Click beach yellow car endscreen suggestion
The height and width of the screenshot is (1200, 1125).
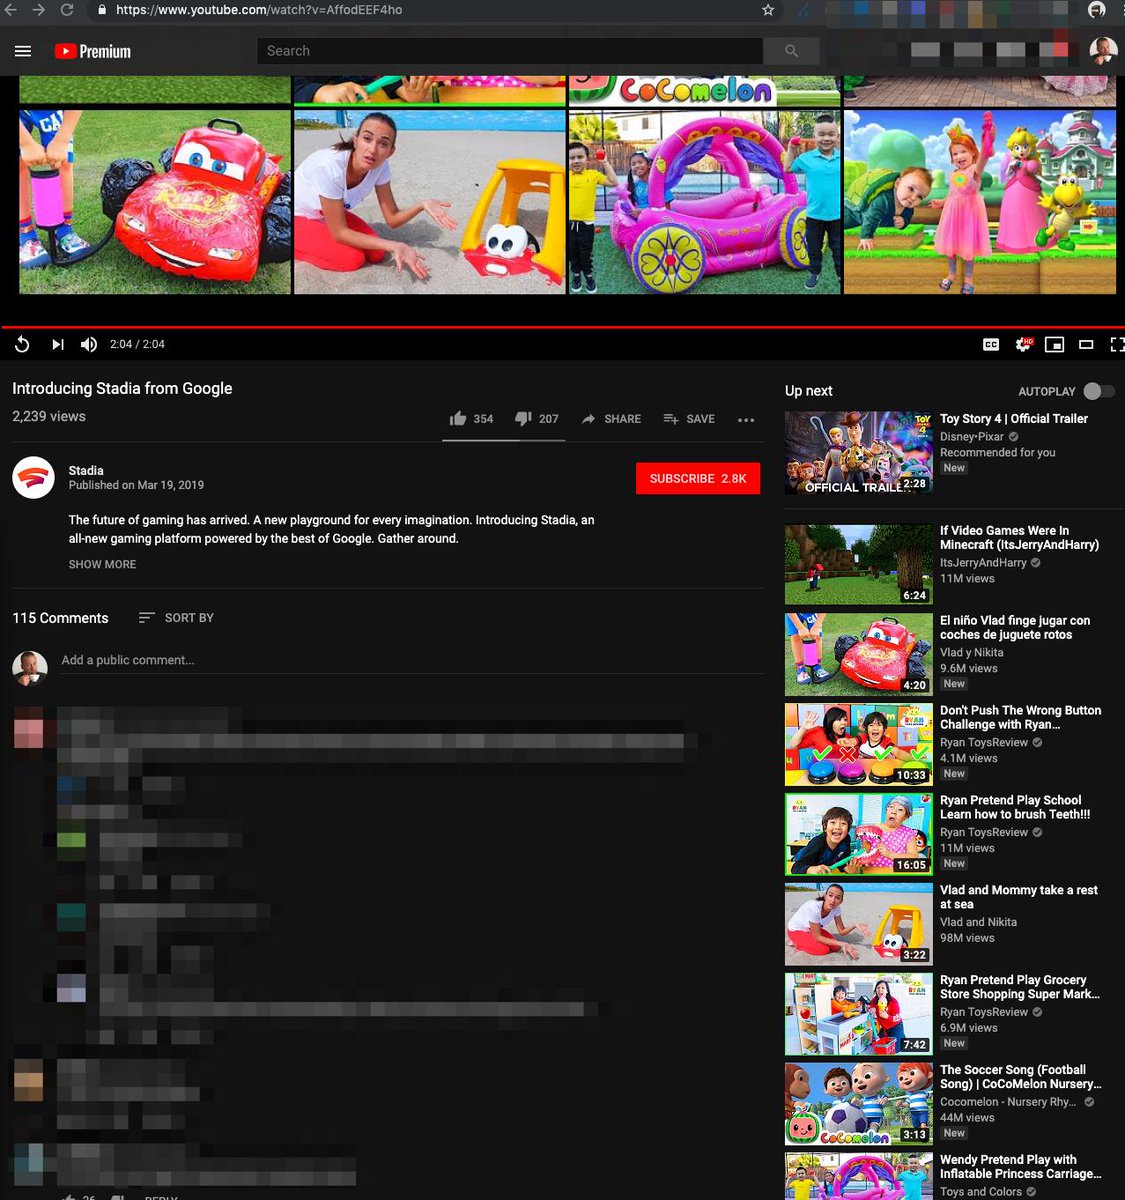coord(430,202)
